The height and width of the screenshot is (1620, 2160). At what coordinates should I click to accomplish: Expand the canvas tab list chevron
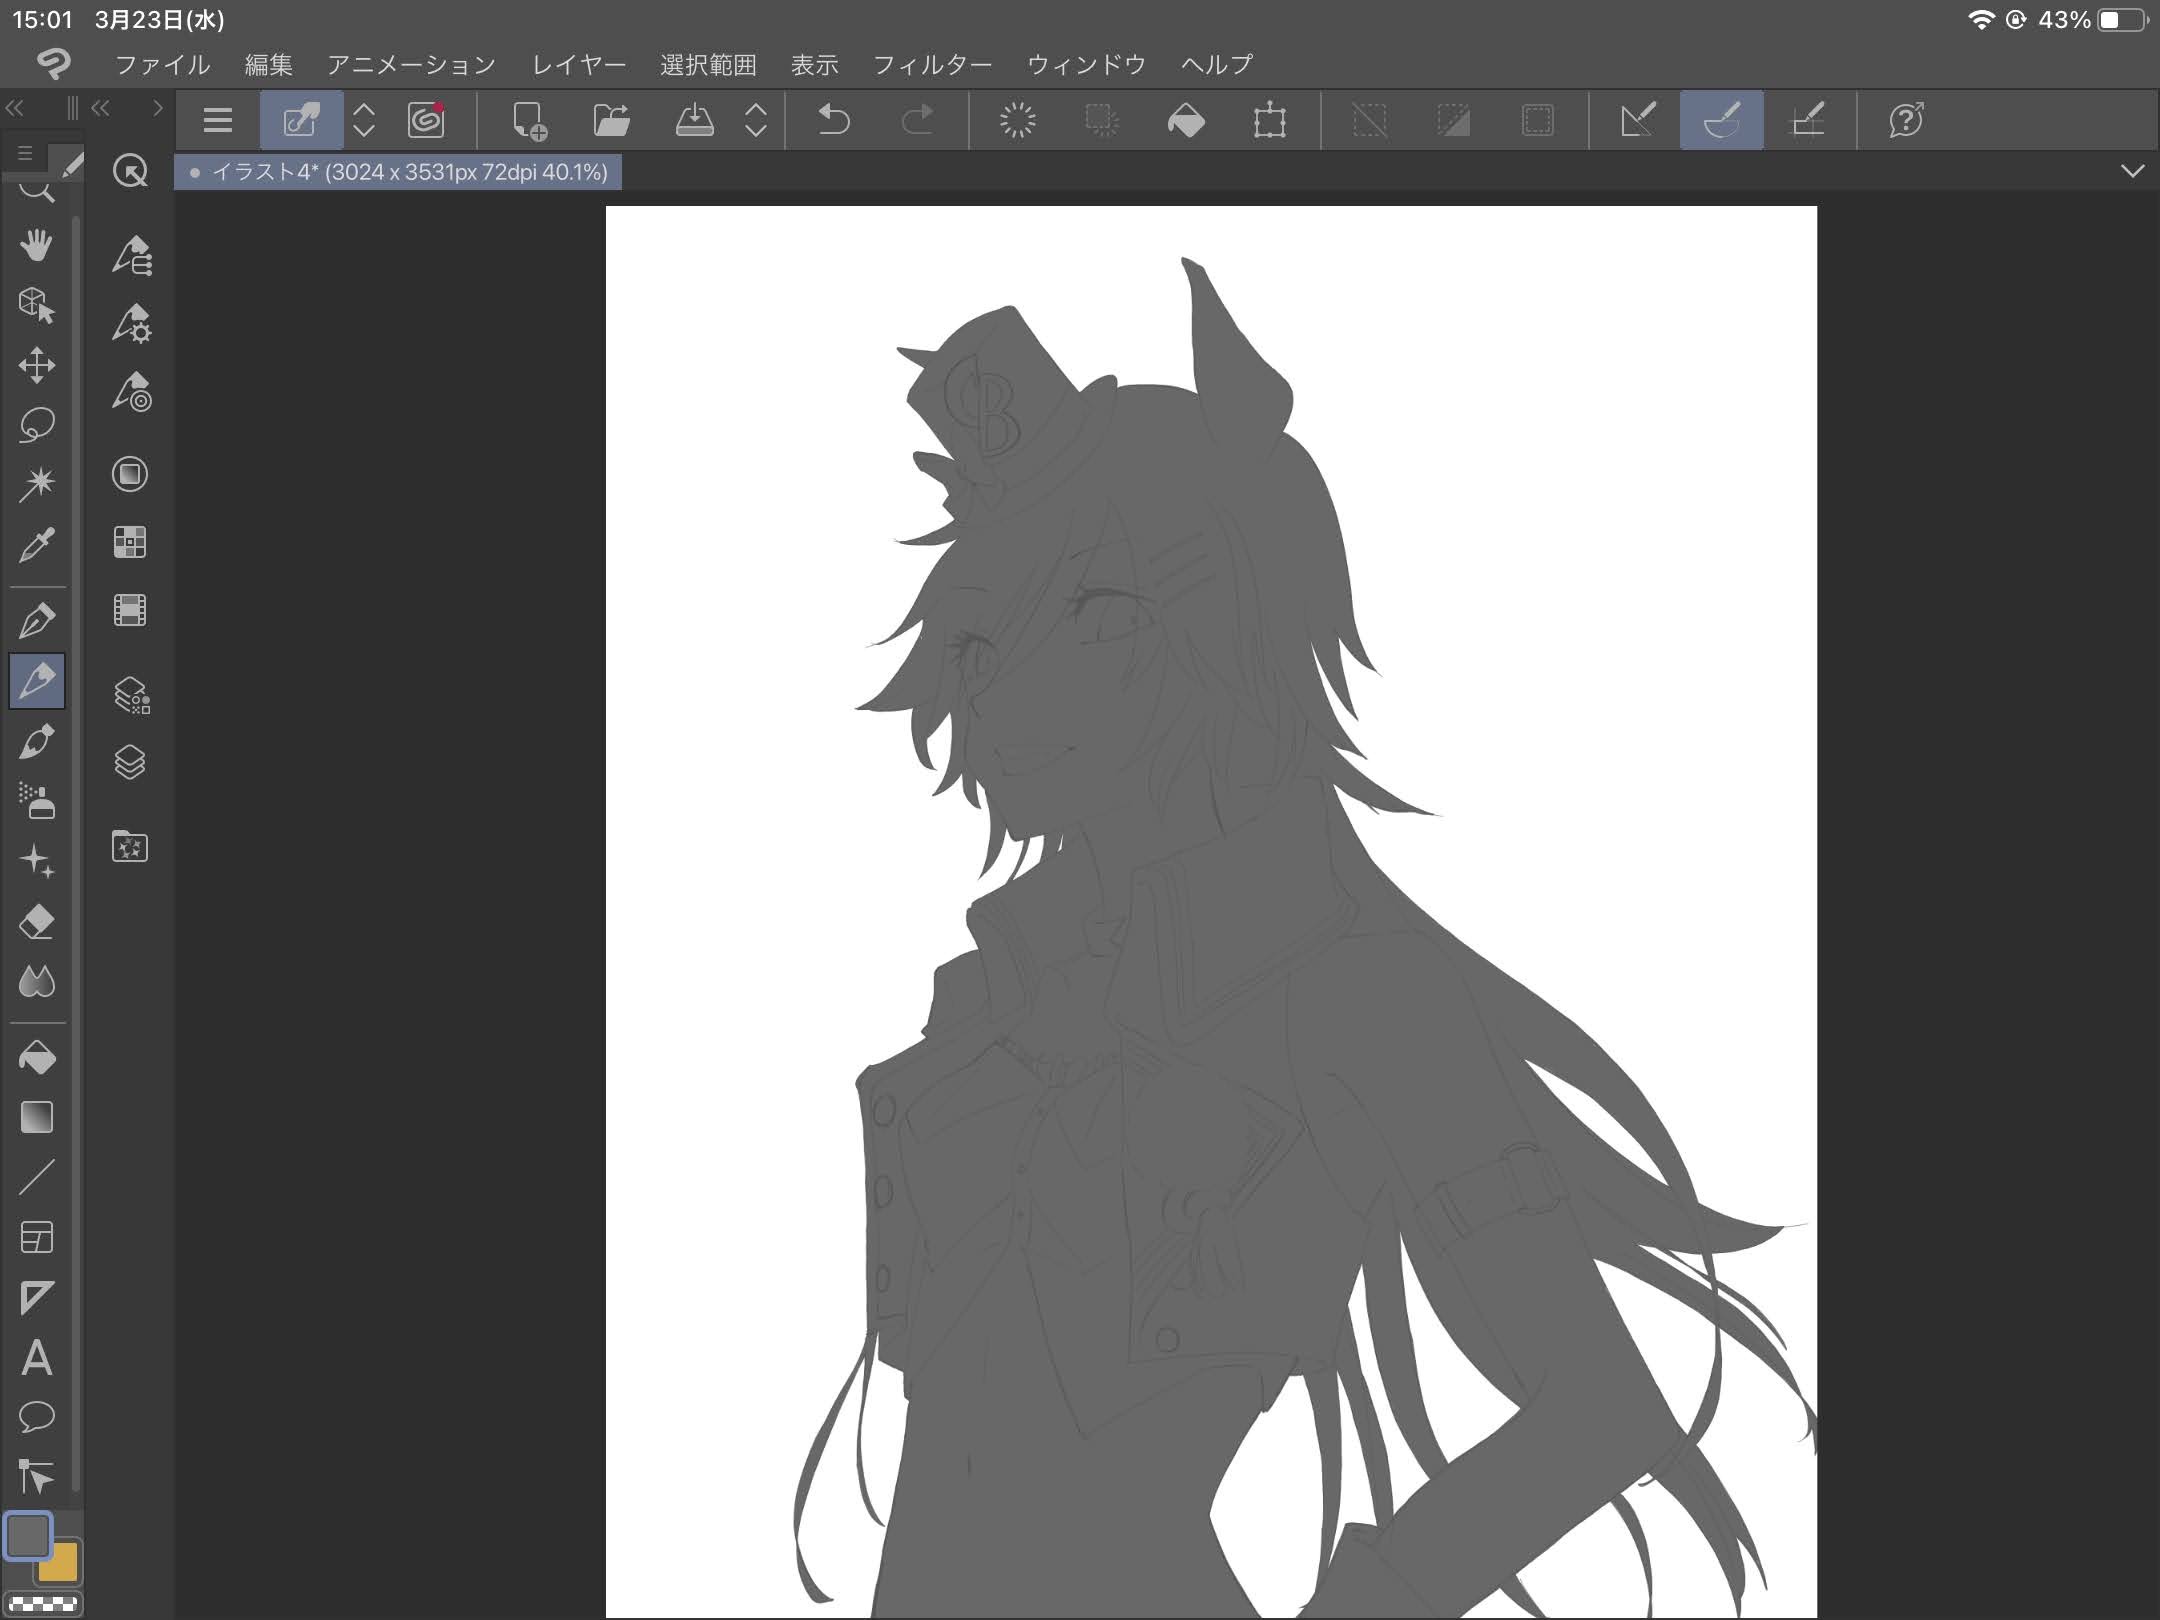(x=2132, y=171)
